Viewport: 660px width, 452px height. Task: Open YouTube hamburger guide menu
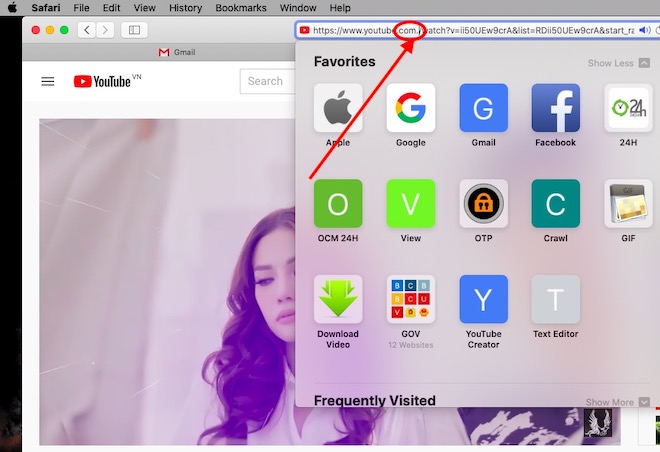(48, 81)
